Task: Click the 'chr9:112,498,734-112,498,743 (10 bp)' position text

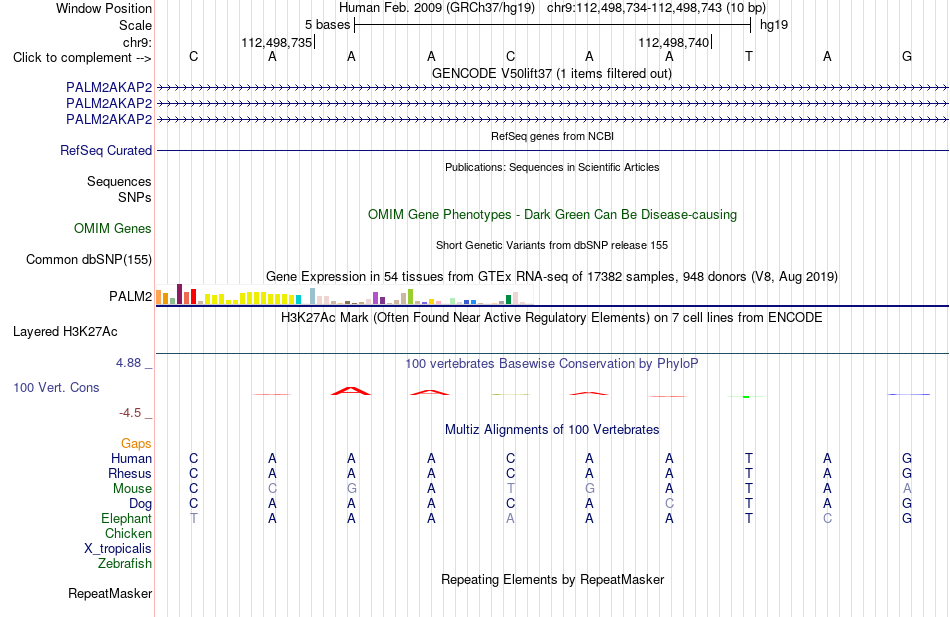Action: click(x=656, y=8)
